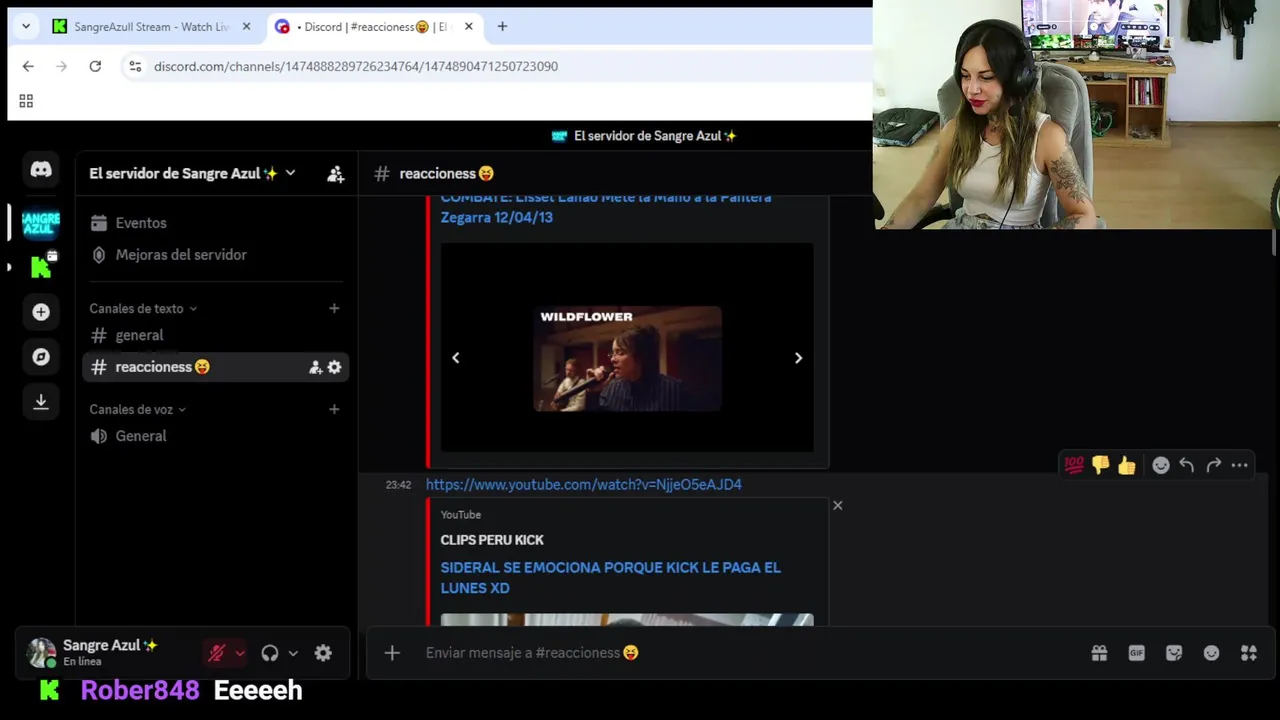Add the 100 emoji reaction
The image size is (1280, 720).
tap(1073, 465)
